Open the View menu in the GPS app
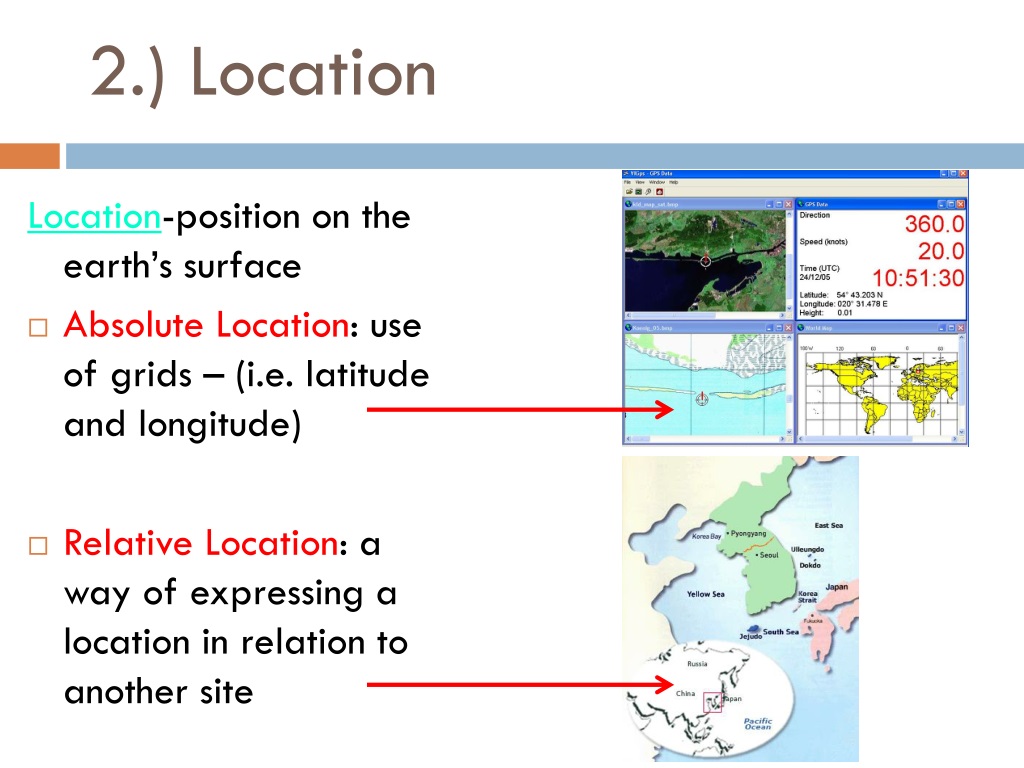Viewport: 1024px width, 768px height. point(640,182)
